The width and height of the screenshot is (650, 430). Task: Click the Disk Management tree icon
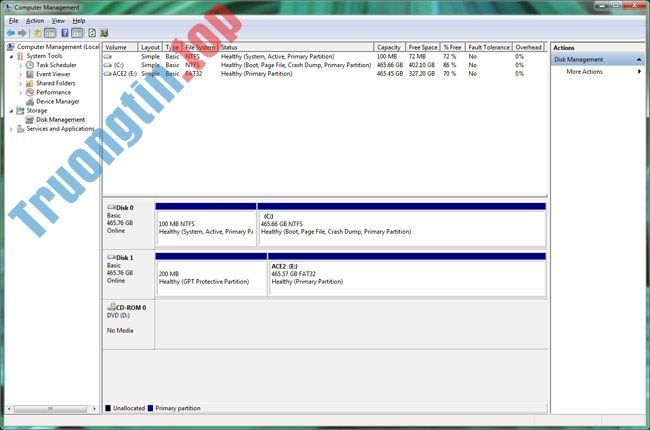(30, 120)
